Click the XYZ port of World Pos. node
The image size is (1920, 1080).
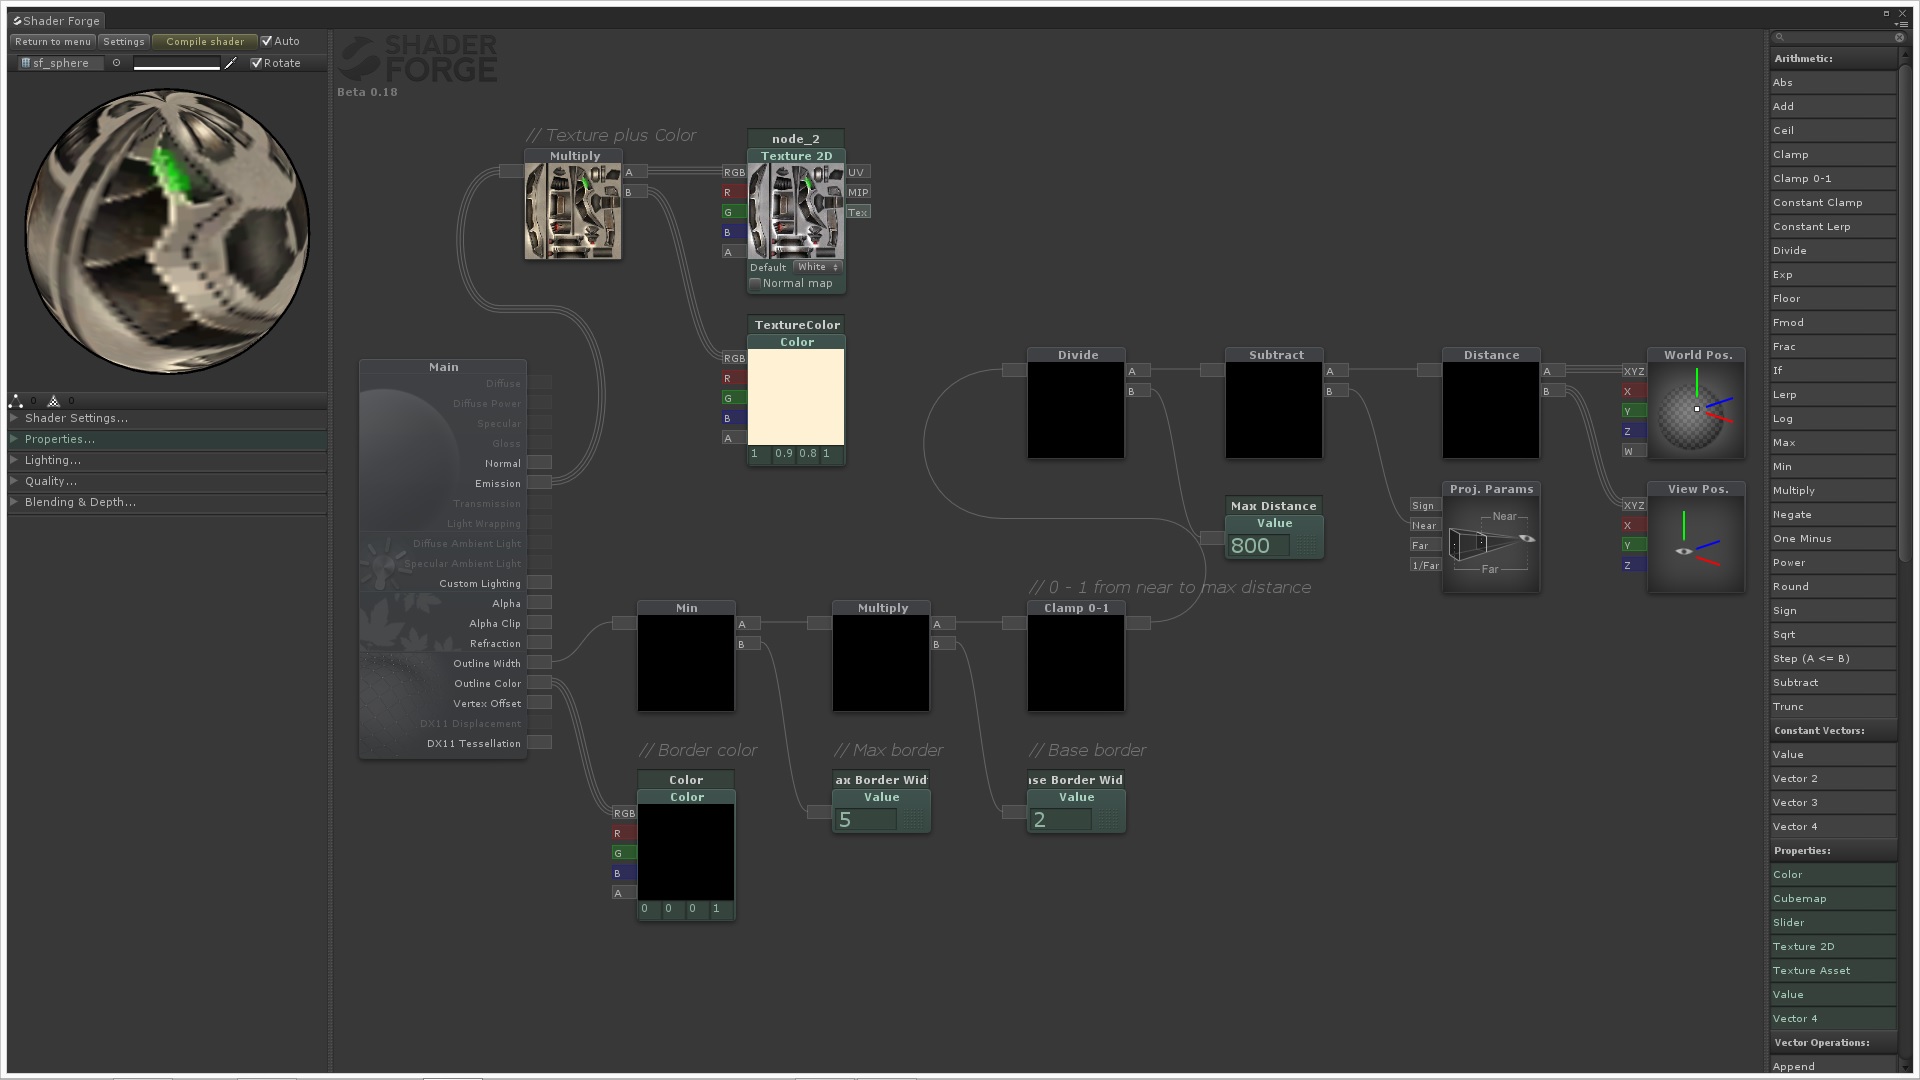pos(1634,371)
